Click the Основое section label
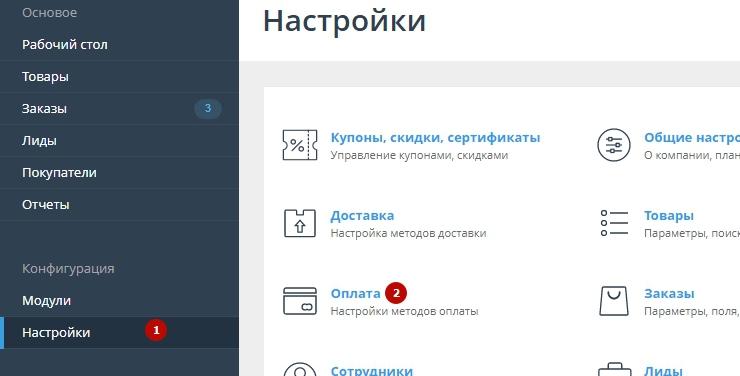 click(x=50, y=13)
